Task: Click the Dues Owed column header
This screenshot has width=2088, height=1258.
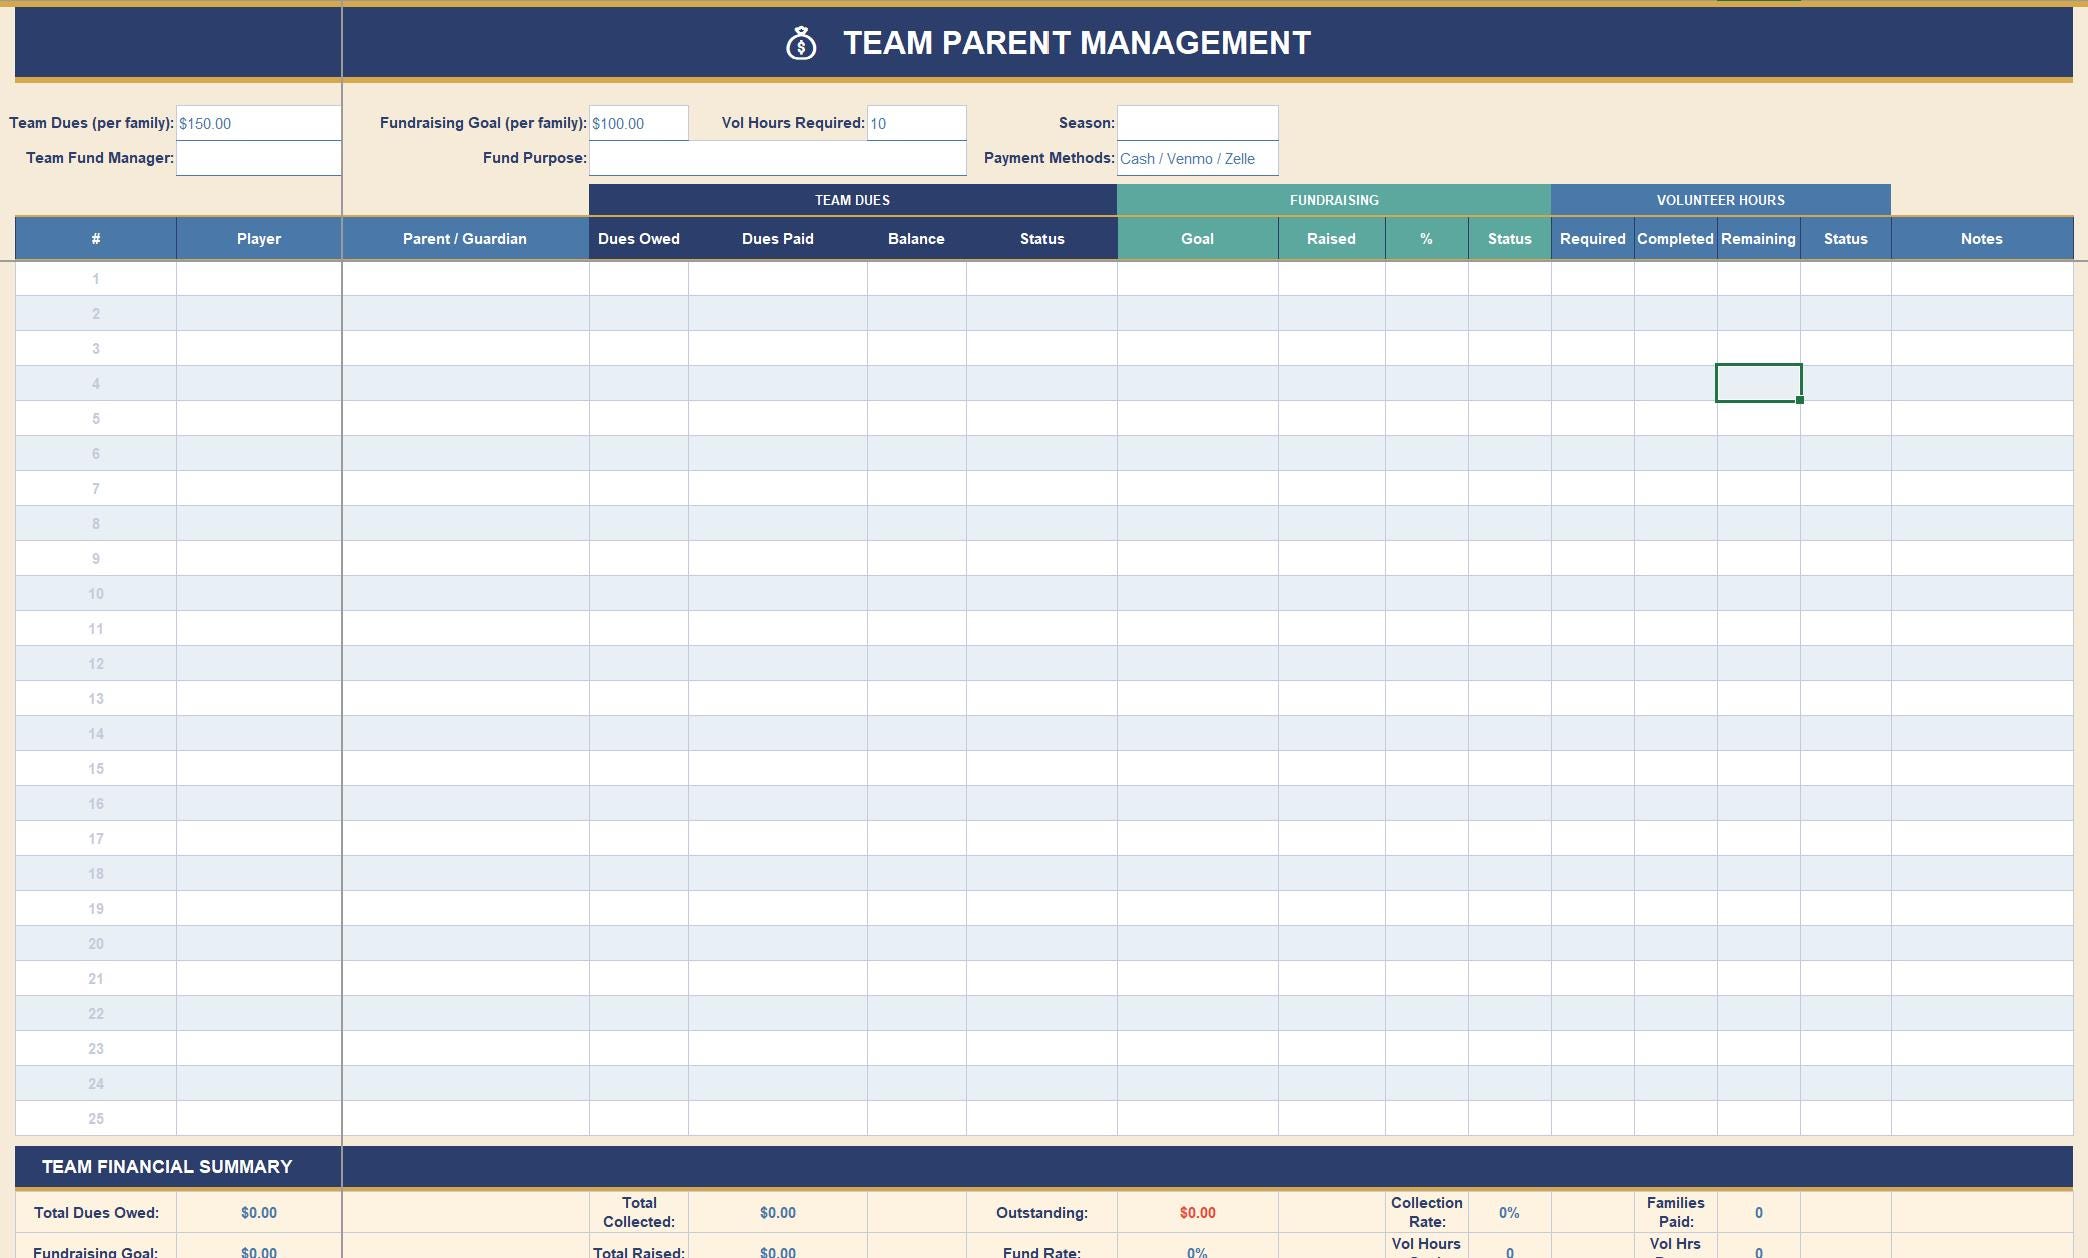Action: [639, 239]
